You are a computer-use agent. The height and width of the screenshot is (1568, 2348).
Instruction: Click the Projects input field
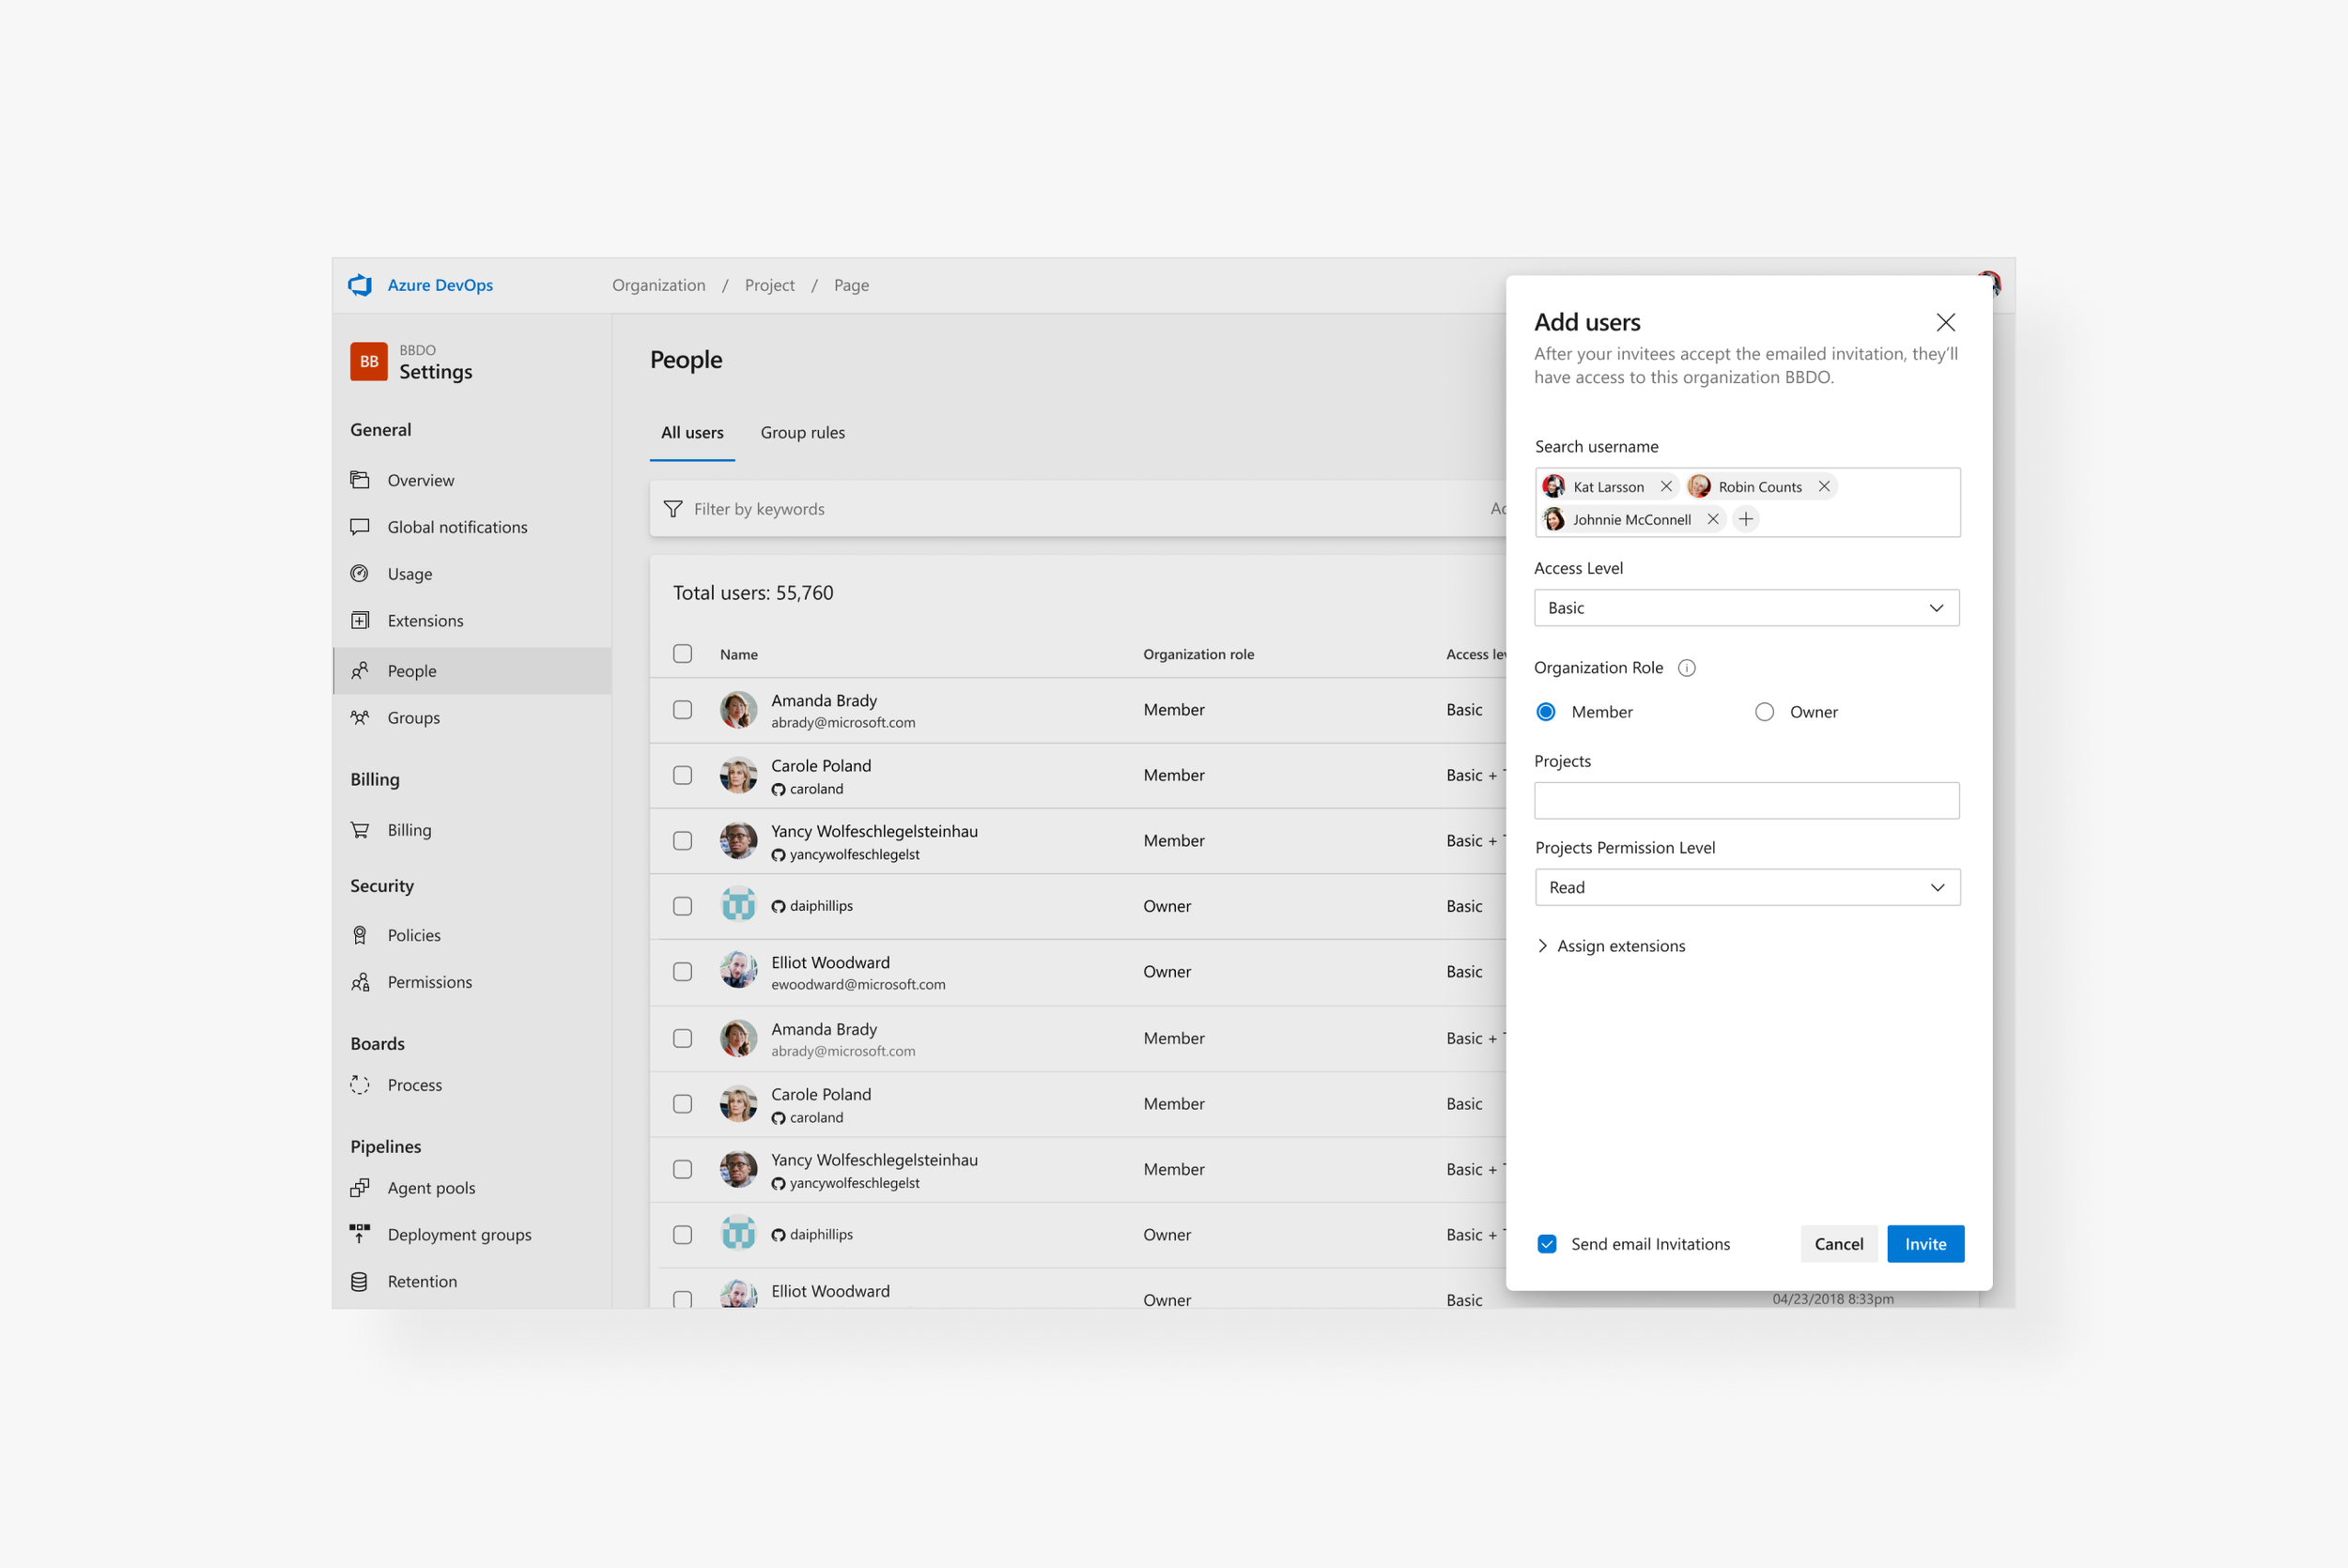coord(1747,801)
